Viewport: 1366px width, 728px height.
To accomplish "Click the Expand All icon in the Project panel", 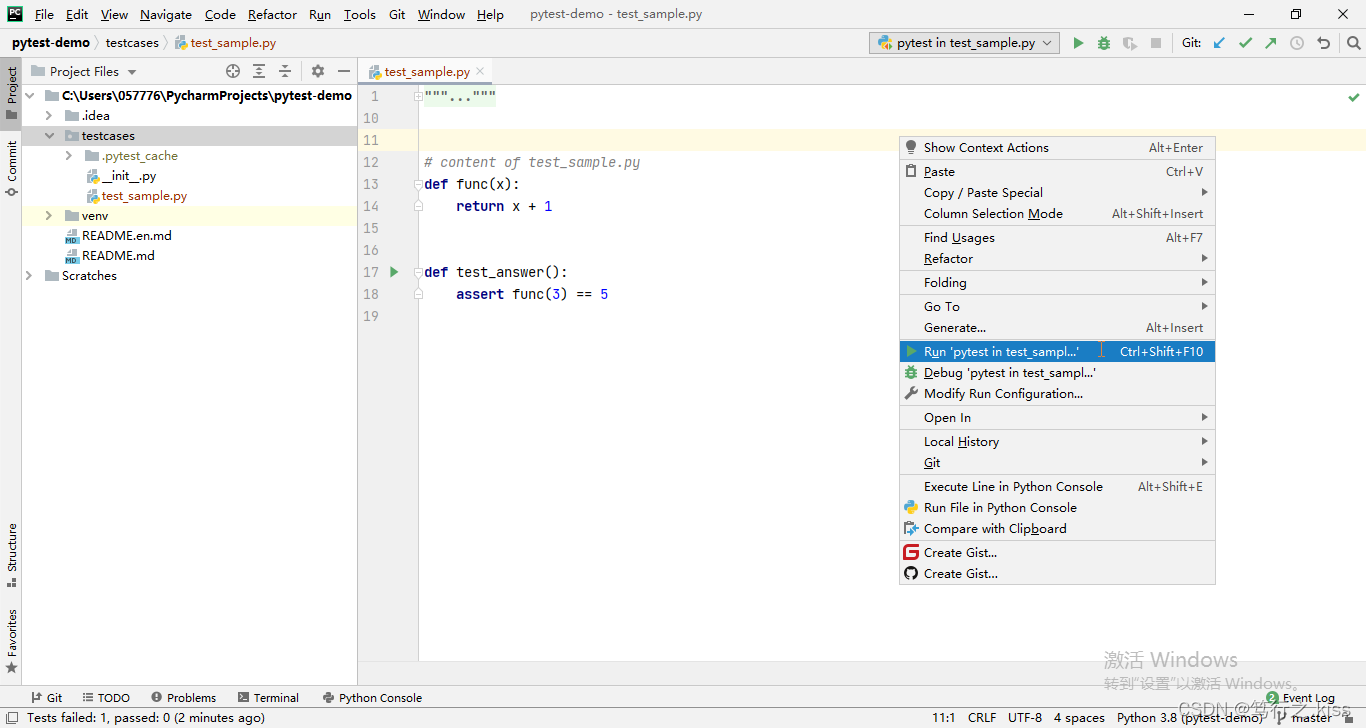I will pos(259,71).
